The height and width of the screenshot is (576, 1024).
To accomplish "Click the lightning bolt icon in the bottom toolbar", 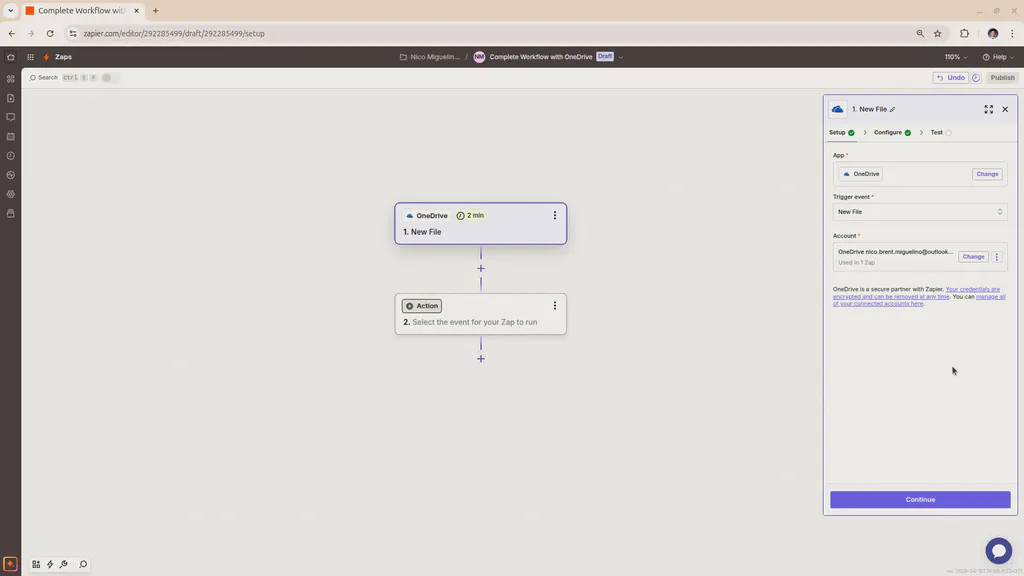I will [x=49, y=564].
